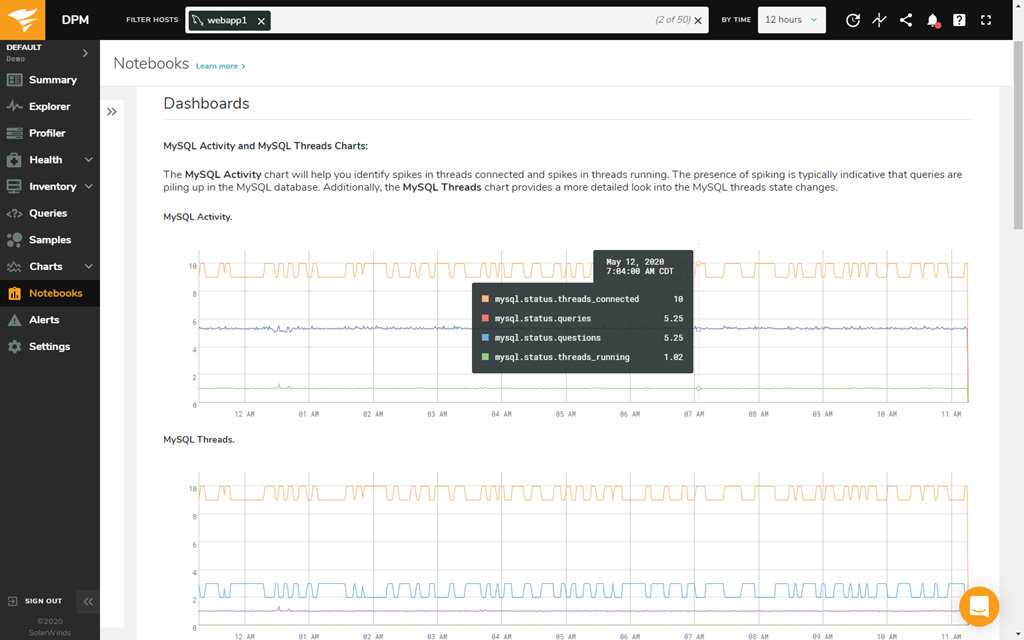
Task: Expand the Inventory menu section
Action: (88, 187)
